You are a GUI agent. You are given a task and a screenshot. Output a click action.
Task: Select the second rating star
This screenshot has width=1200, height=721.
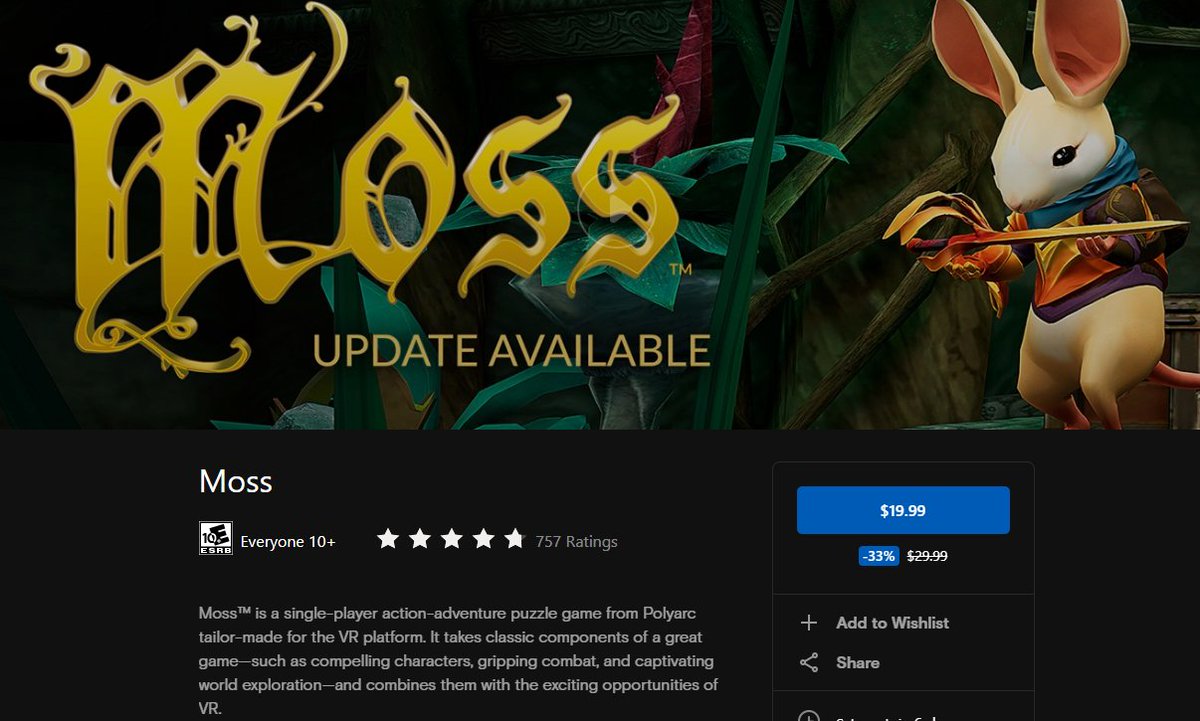click(x=419, y=540)
